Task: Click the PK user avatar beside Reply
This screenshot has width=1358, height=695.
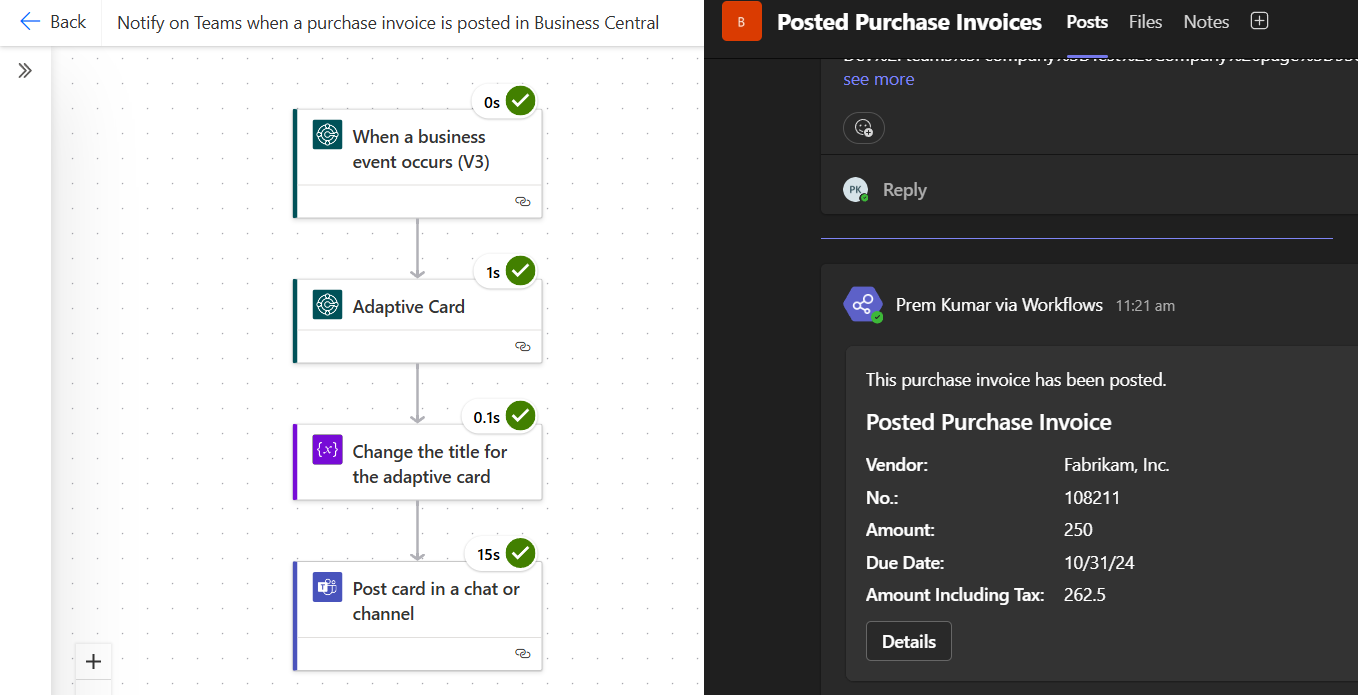Action: click(x=855, y=190)
